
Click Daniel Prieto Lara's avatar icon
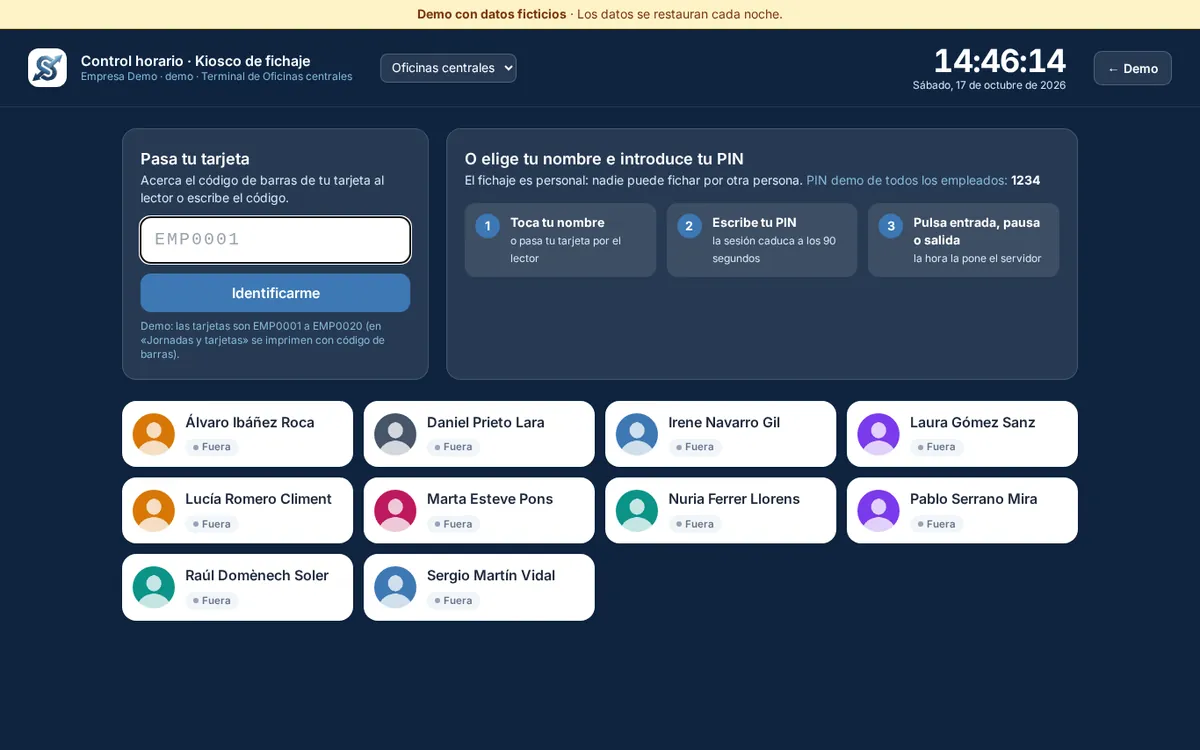395,434
